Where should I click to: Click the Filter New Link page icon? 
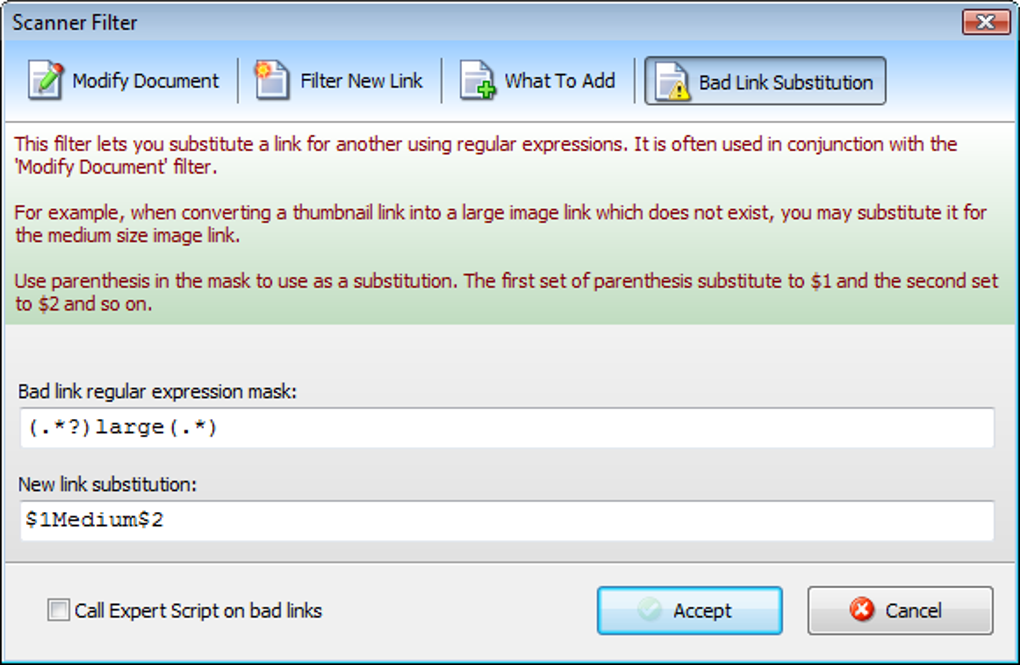272,81
